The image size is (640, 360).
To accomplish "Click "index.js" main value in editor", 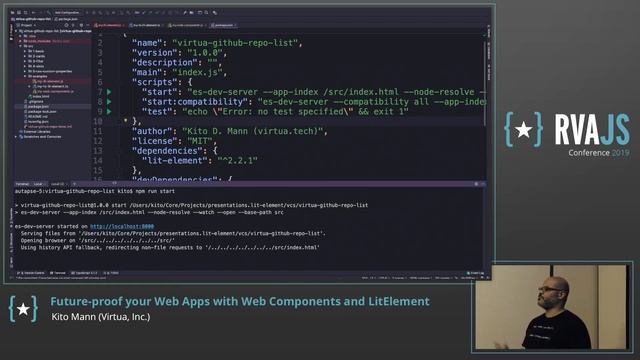I will (198, 72).
